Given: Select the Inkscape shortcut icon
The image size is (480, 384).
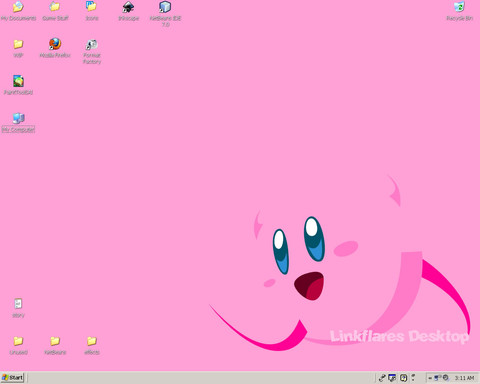Looking at the screenshot, I should (x=128, y=11).
